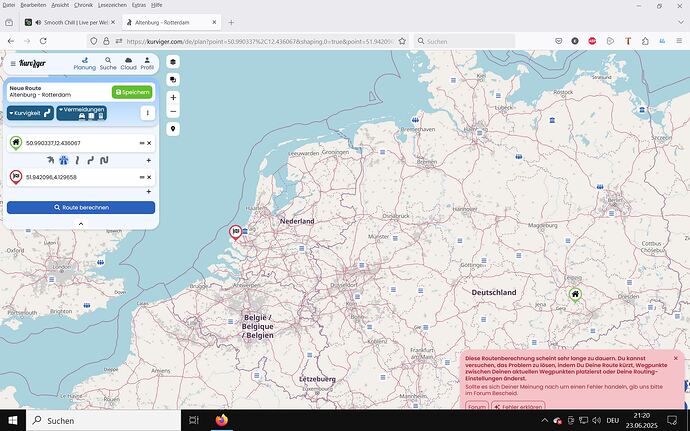This screenshot has height=431, width=690.
Task: Focus the Firefox Suchen search box
Action: tap(464, 41)
